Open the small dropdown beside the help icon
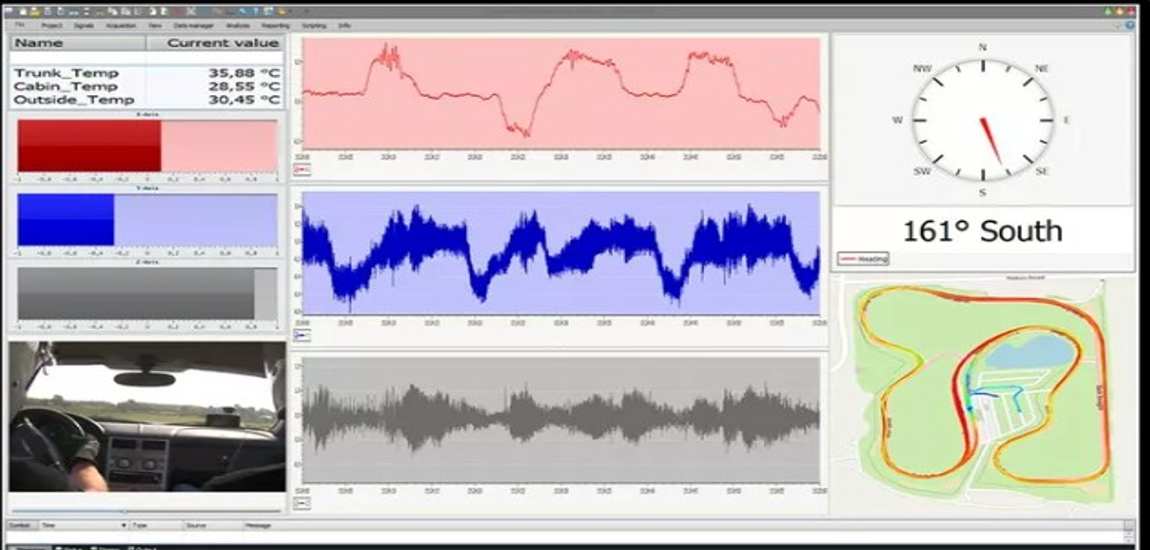1150x550 pixels. click(x=1118, y=24)
